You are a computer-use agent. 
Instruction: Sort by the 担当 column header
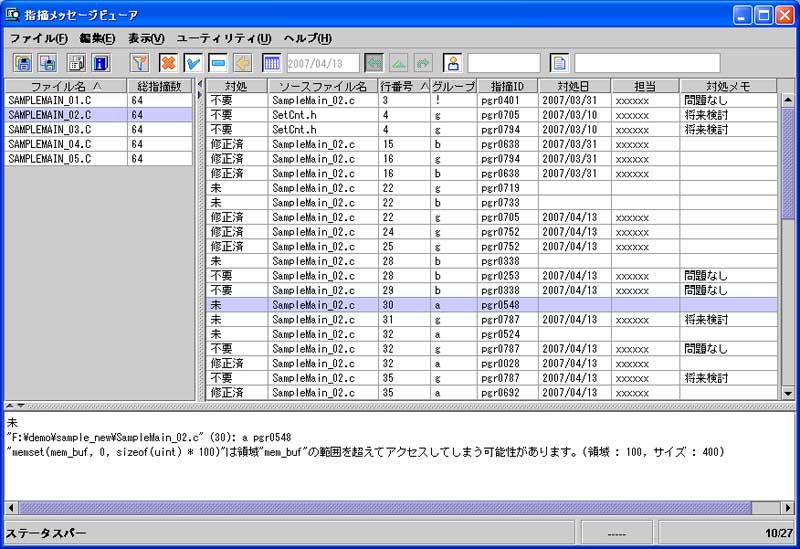pyautogui.click(x=645, y=86)
